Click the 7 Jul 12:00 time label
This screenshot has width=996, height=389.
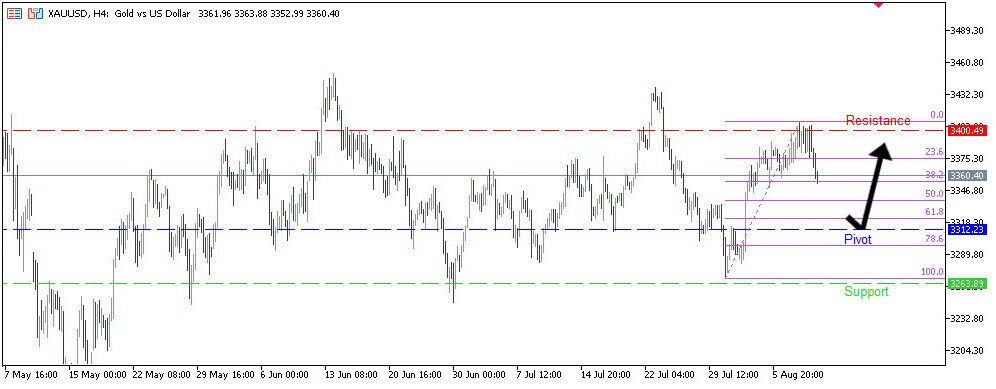pos(539,376)
